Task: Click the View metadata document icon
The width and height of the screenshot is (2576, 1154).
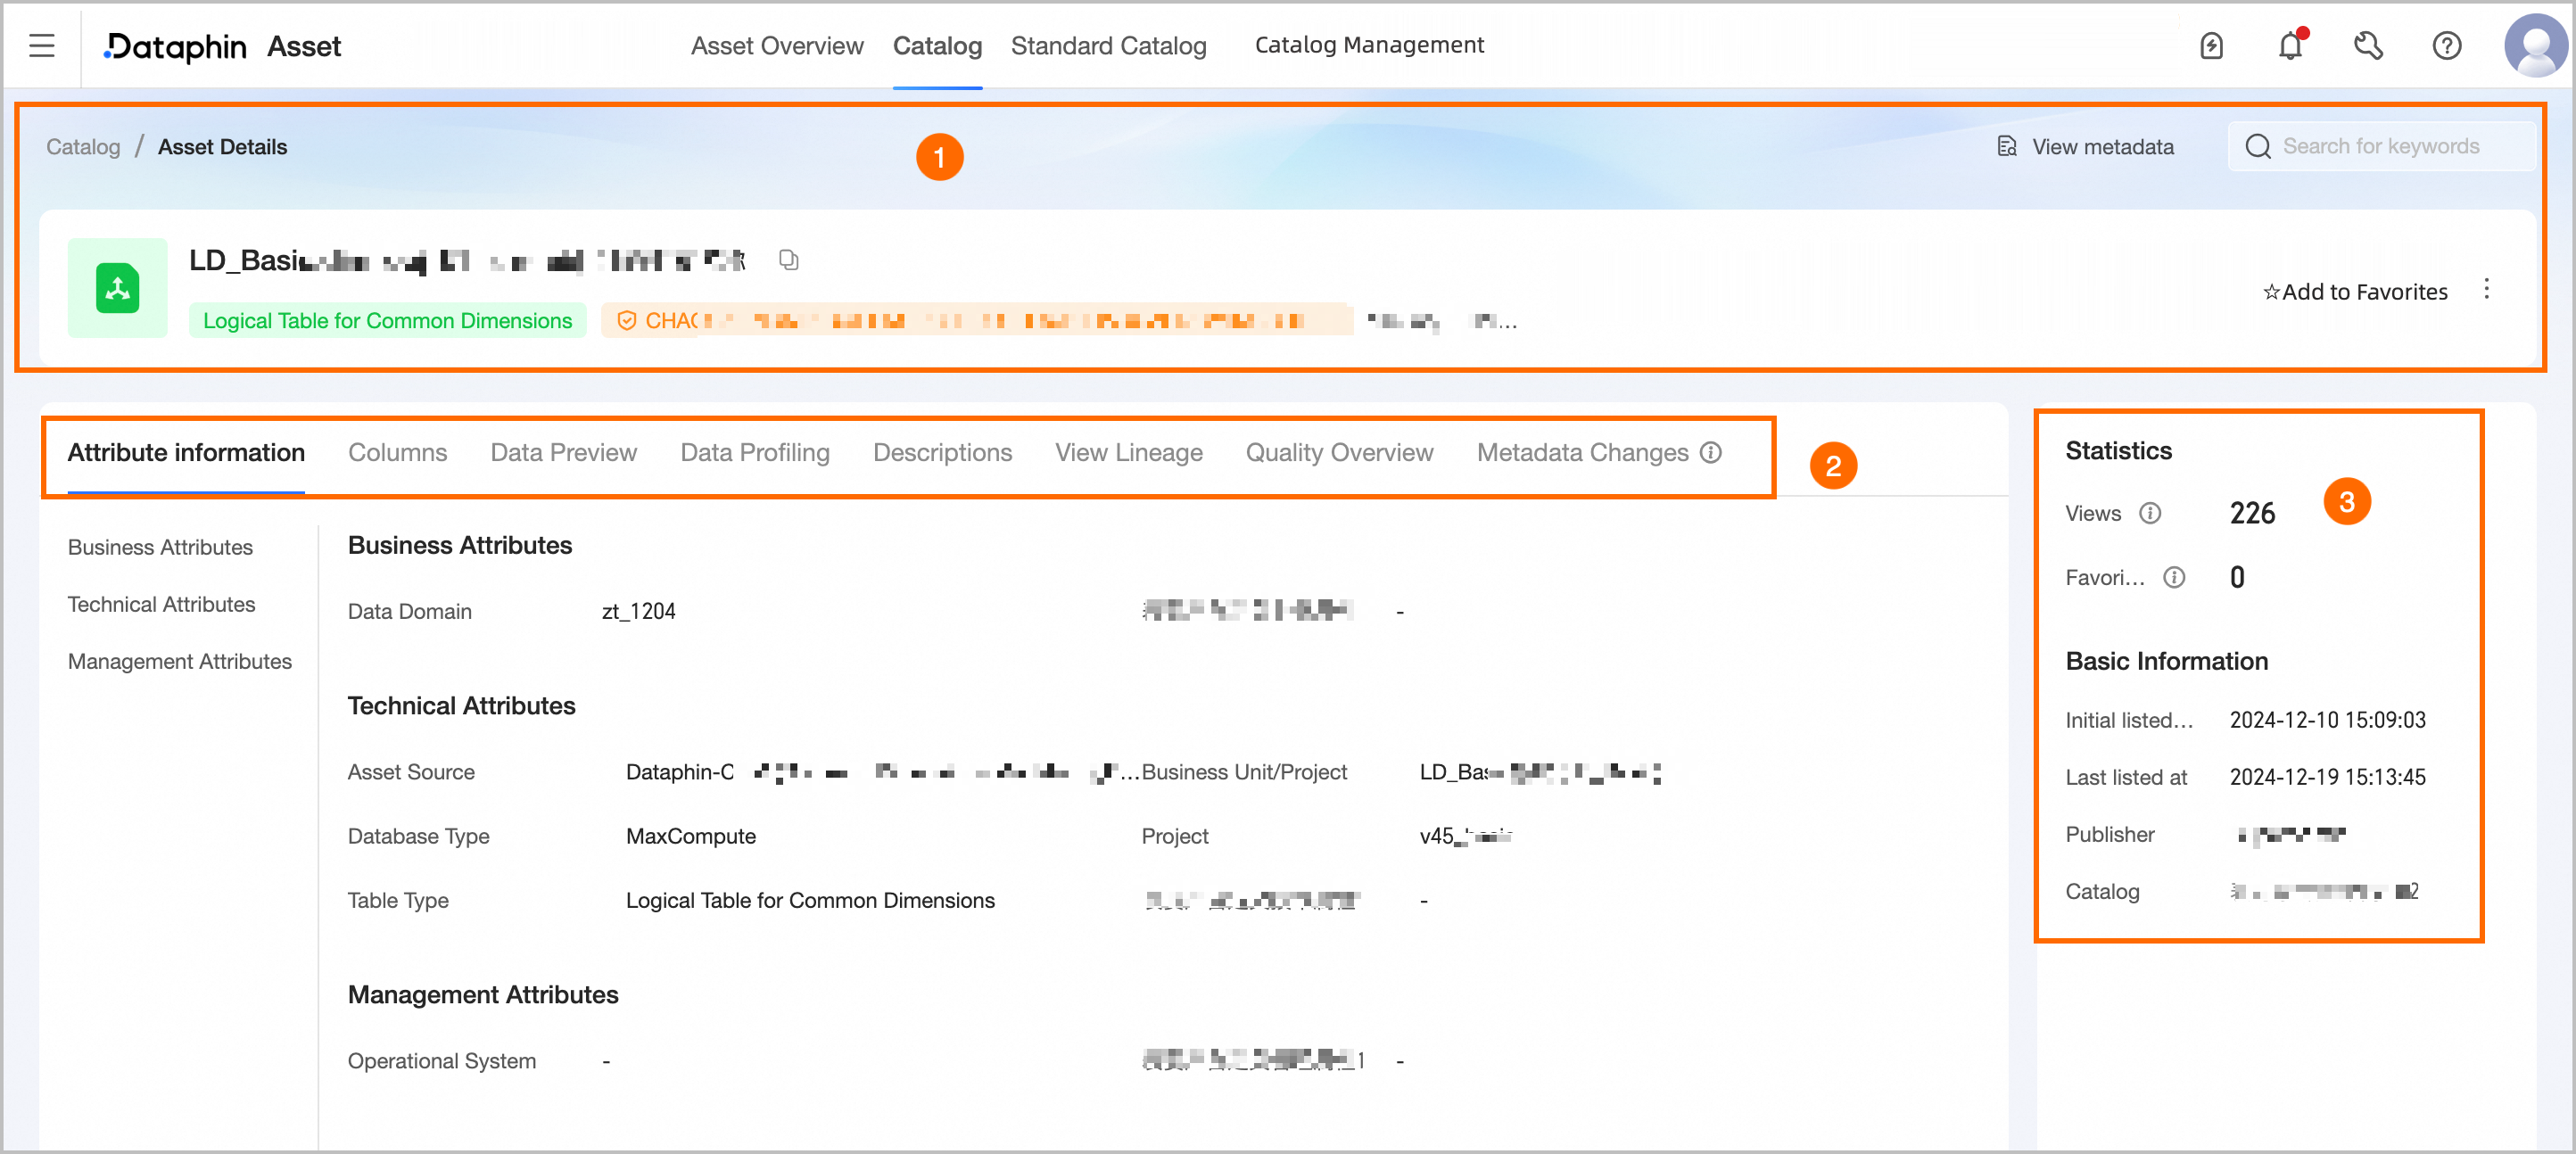Action: pyautogui.click(x=2006, y=147)
